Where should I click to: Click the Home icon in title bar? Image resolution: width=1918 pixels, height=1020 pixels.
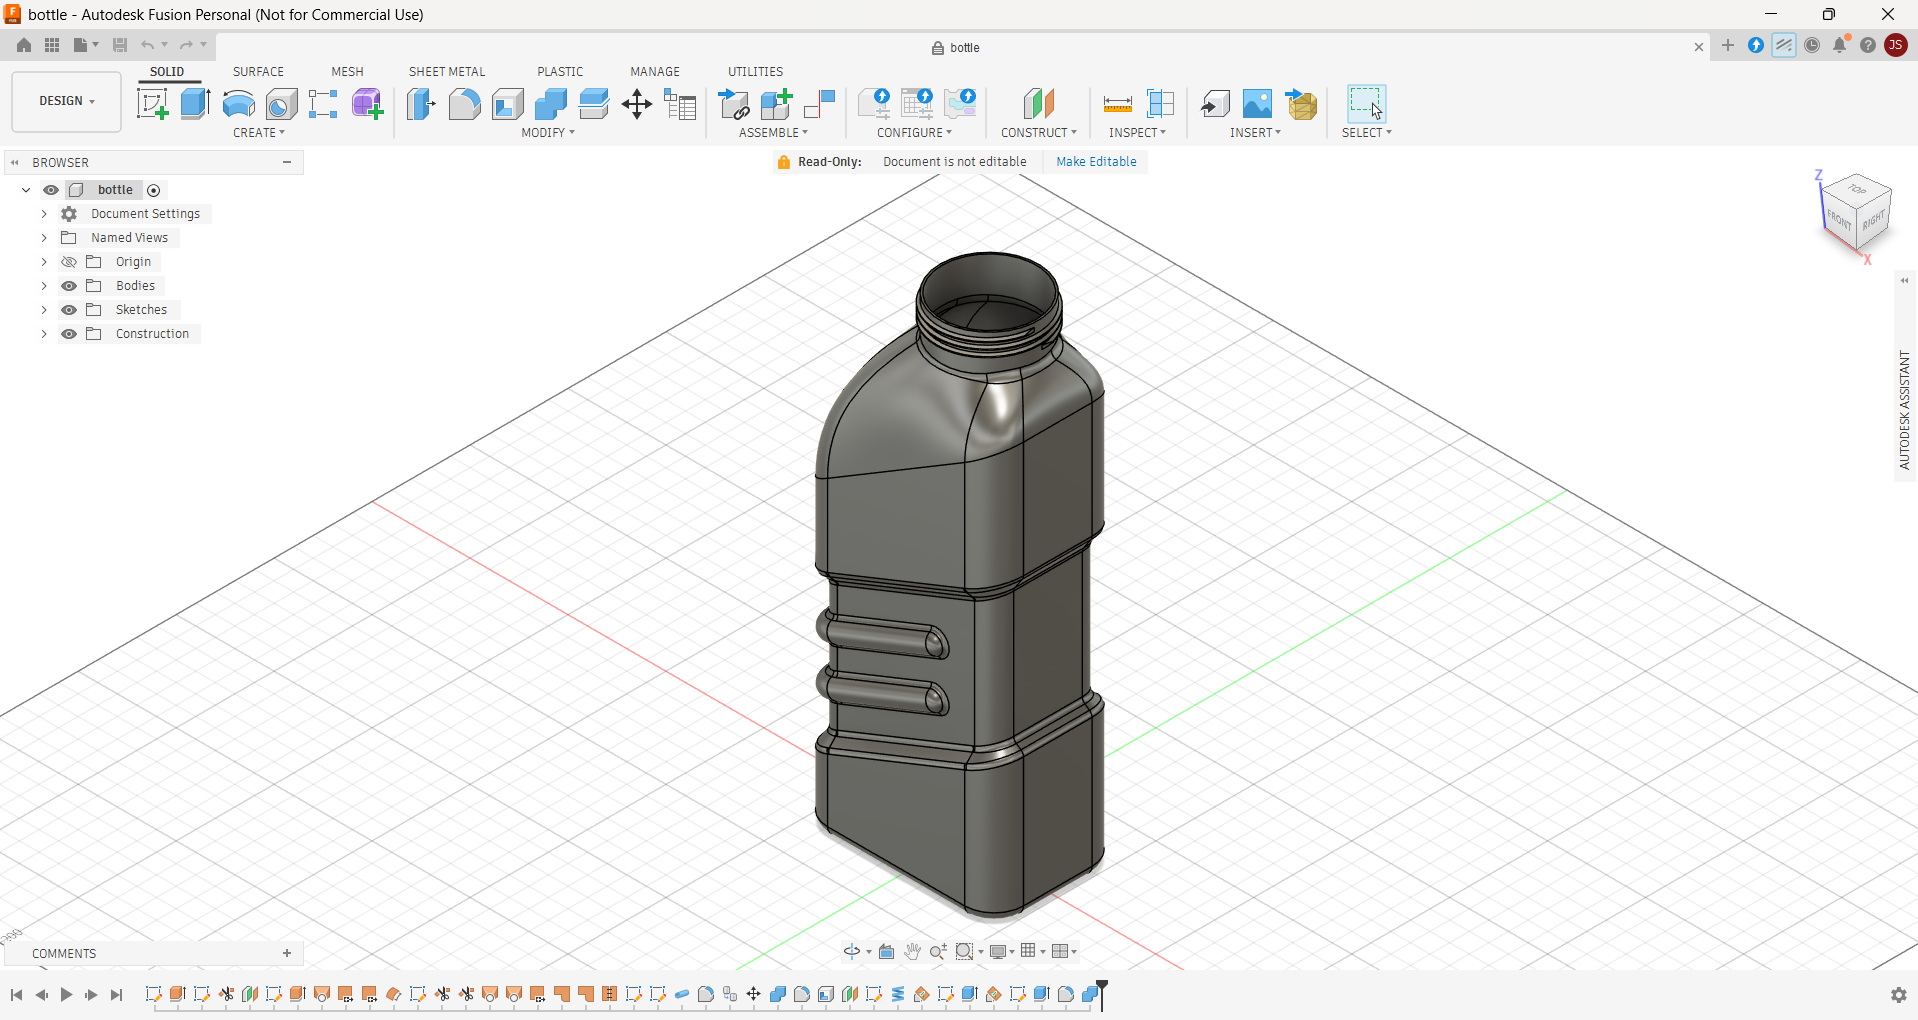point(24,45)
